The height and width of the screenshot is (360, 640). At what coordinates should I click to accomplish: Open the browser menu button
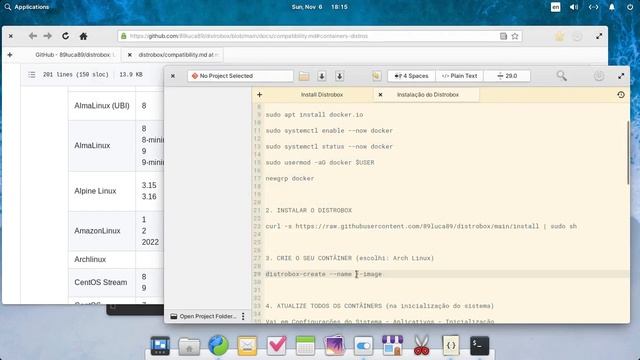[x=577, y=36]
